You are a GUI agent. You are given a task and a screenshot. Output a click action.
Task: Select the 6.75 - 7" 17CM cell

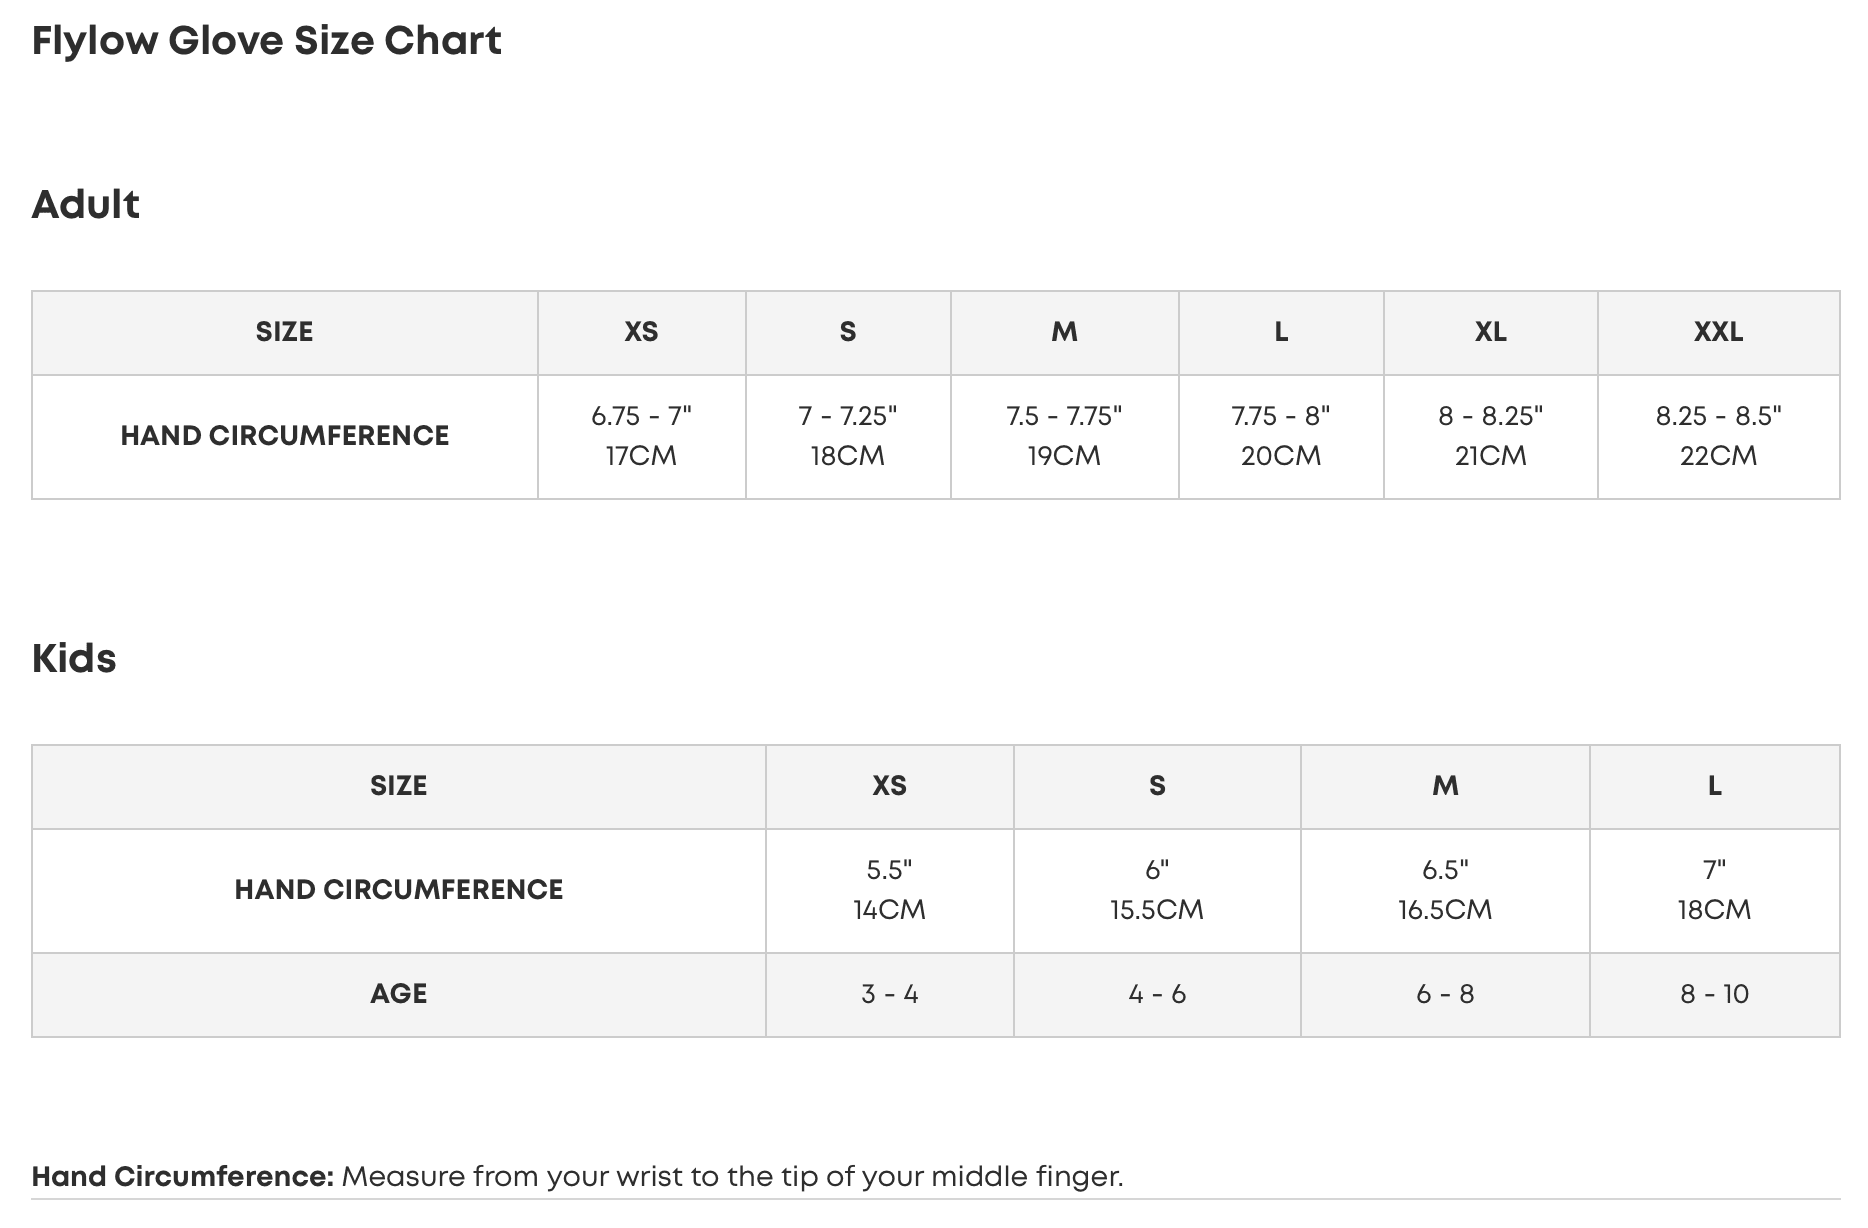tap(641, 436)
